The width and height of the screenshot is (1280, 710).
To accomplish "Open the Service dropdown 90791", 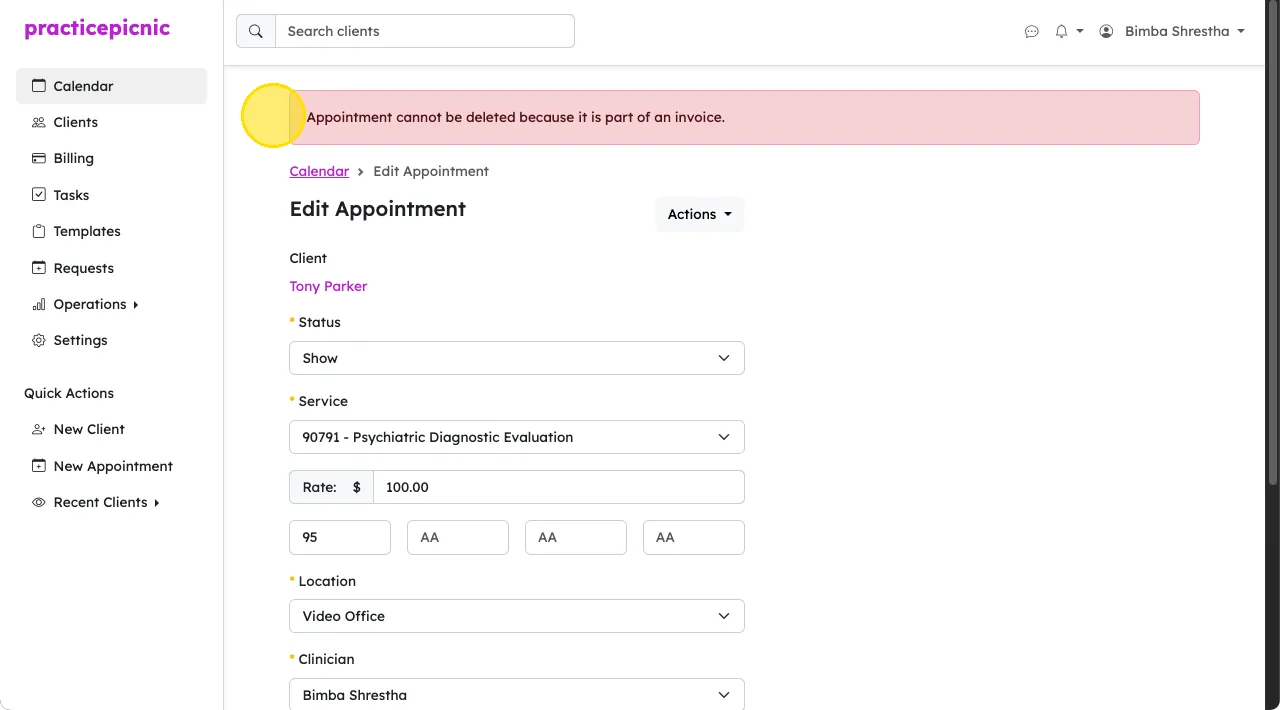I will (x=517, y=437).
